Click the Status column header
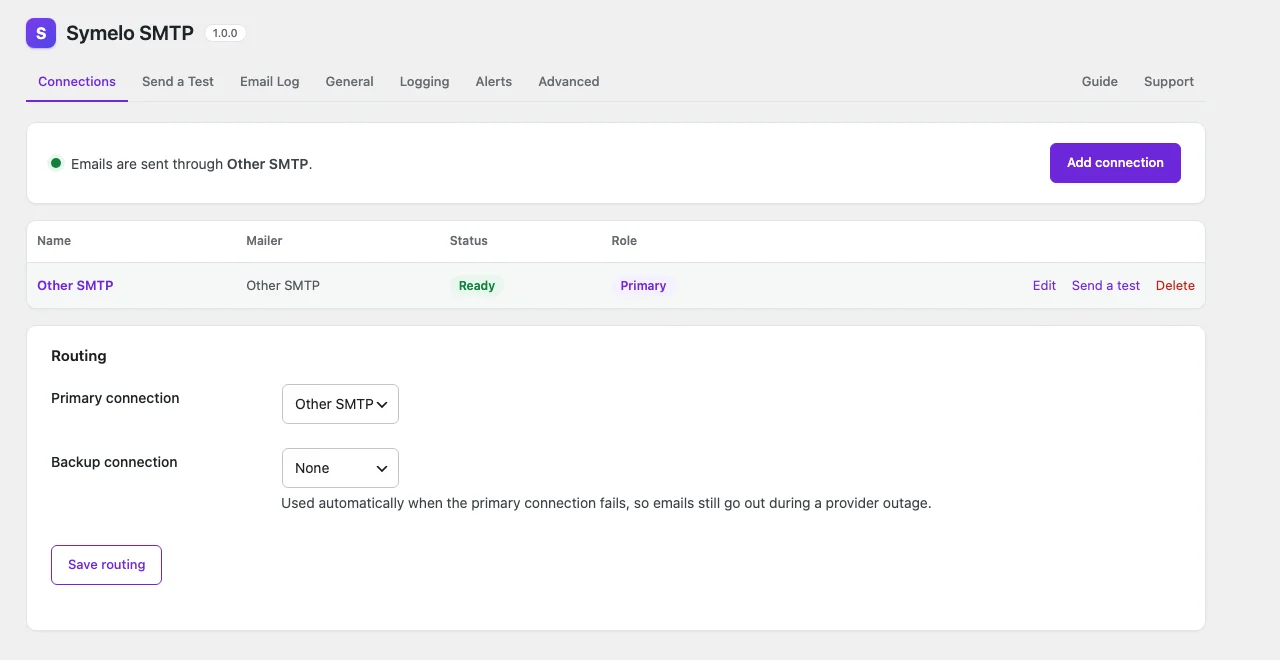The height and width of the screenshot is (660, 1280). point(469,241)
